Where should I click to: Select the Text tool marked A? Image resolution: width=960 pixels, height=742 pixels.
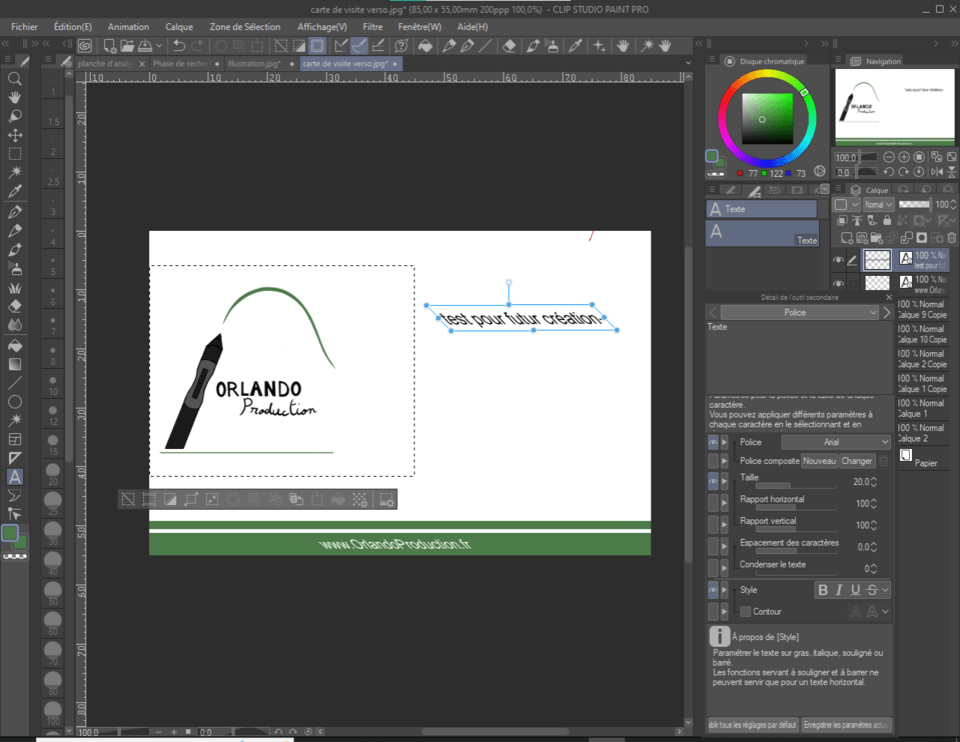15,477
